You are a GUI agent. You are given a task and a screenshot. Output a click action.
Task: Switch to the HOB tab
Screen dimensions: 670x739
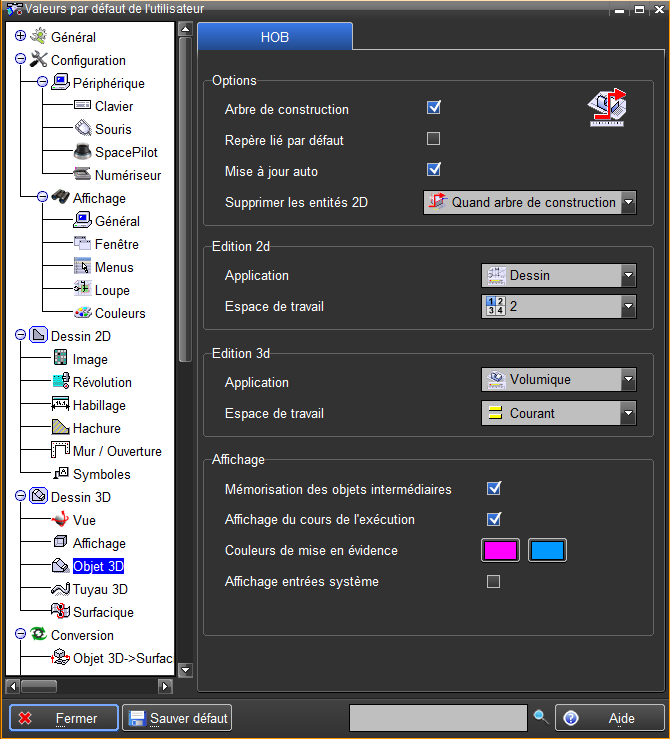(x=275, y=36)
